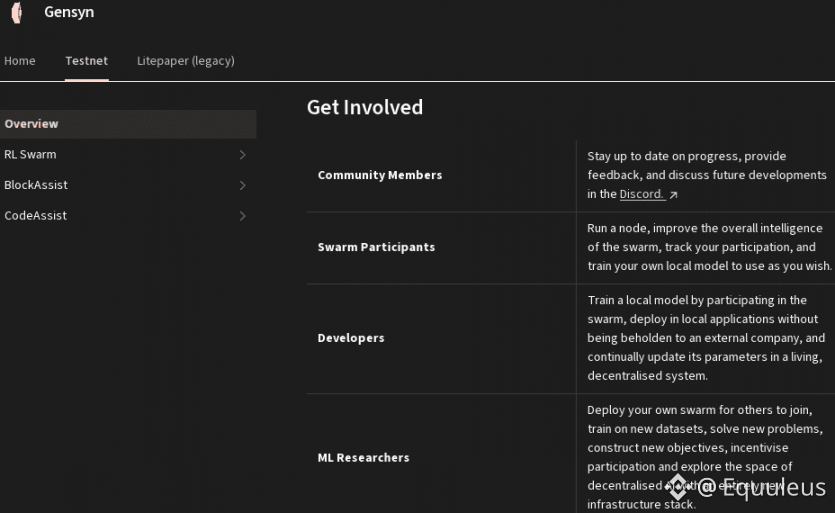Screen dimensions: 835x513
Task: Click the Gensyn site title
Action: (69, 13)
